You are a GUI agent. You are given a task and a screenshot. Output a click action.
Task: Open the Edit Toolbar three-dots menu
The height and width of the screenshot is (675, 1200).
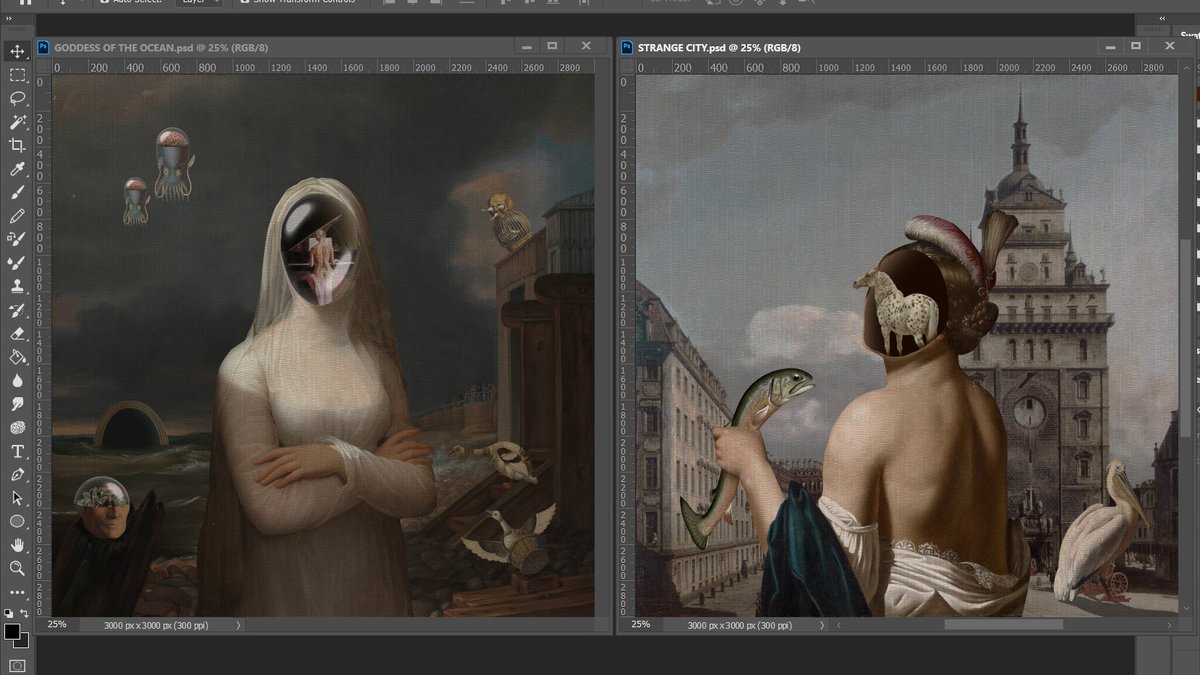17,592
